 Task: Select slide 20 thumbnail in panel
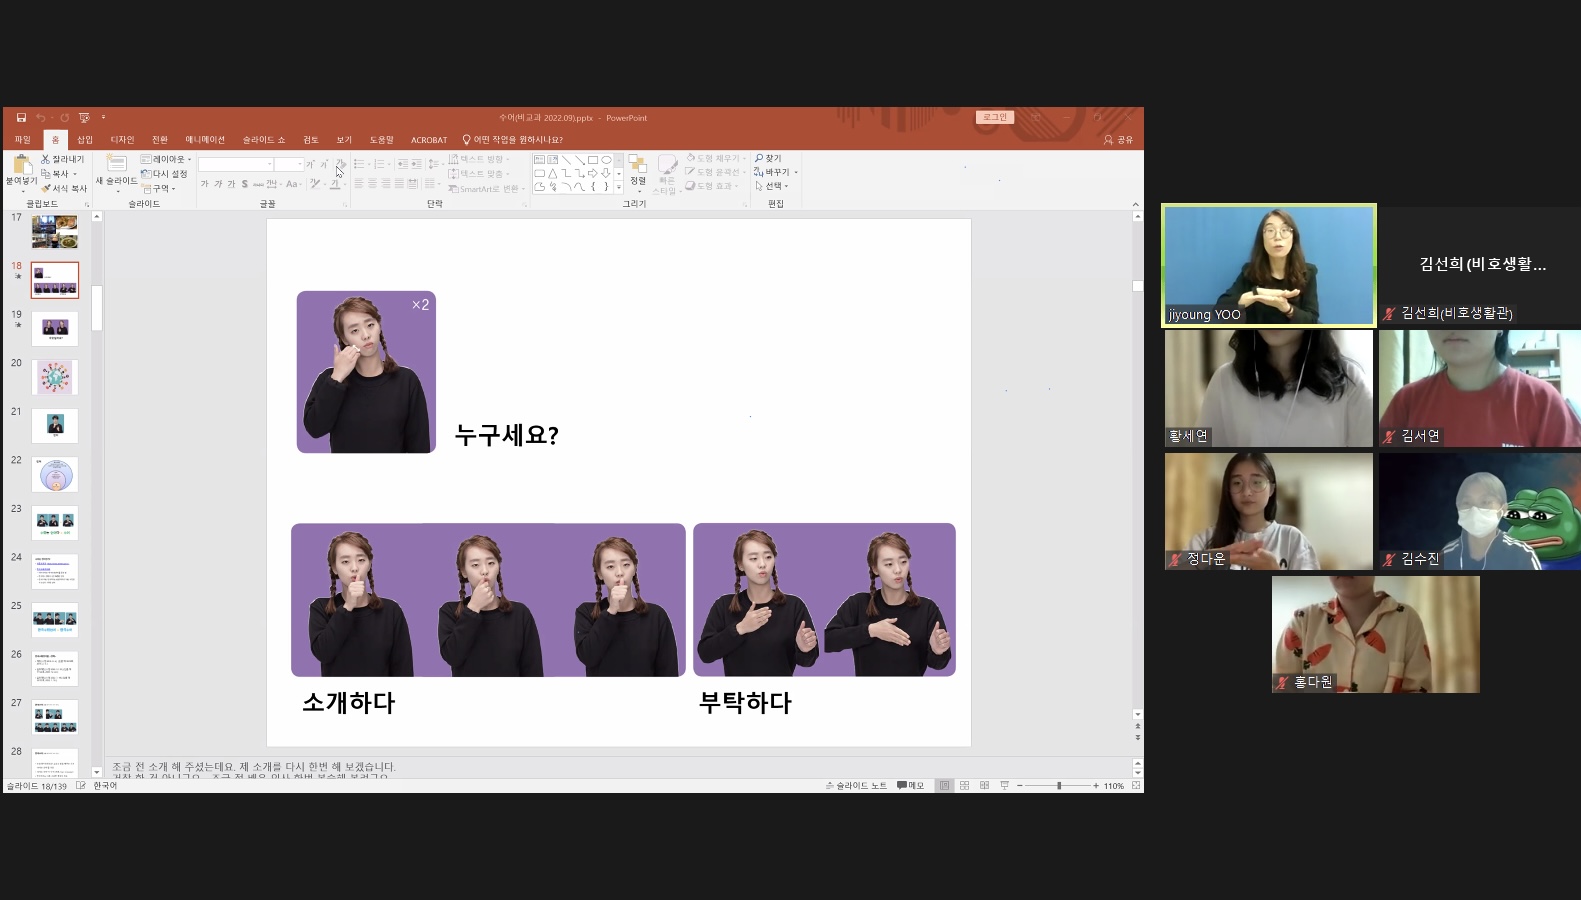pyautogui.click(x=55, y=377)
